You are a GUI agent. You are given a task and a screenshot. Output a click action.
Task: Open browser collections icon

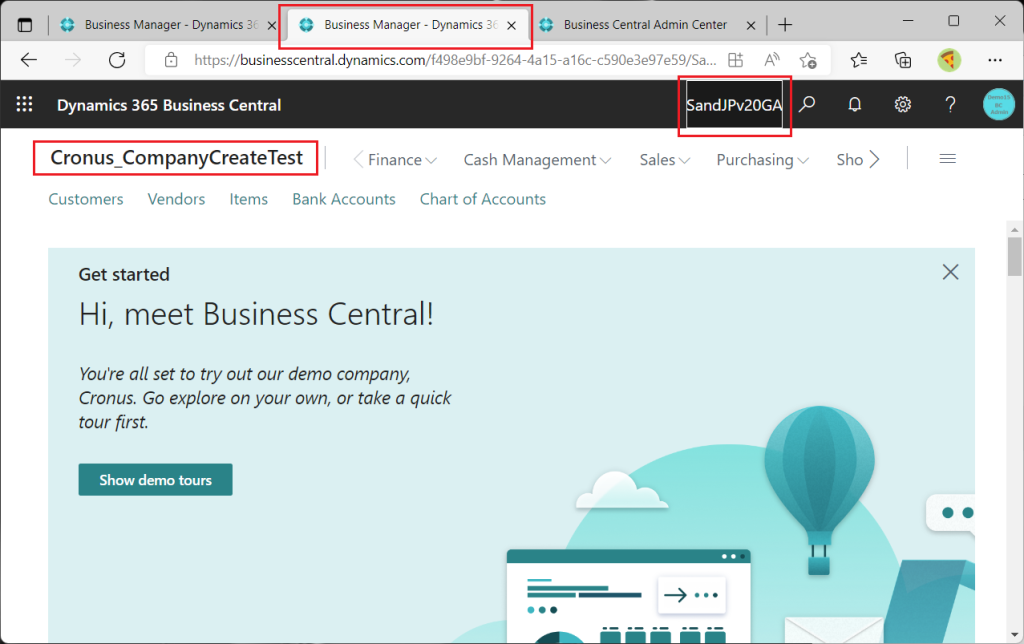point(903,60)
